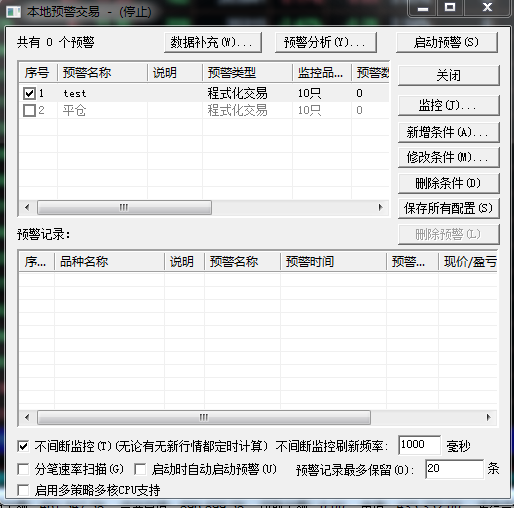Save settings with 保存所有配置(S)
The height and width of the screenshot is (508, 514).
449,208
